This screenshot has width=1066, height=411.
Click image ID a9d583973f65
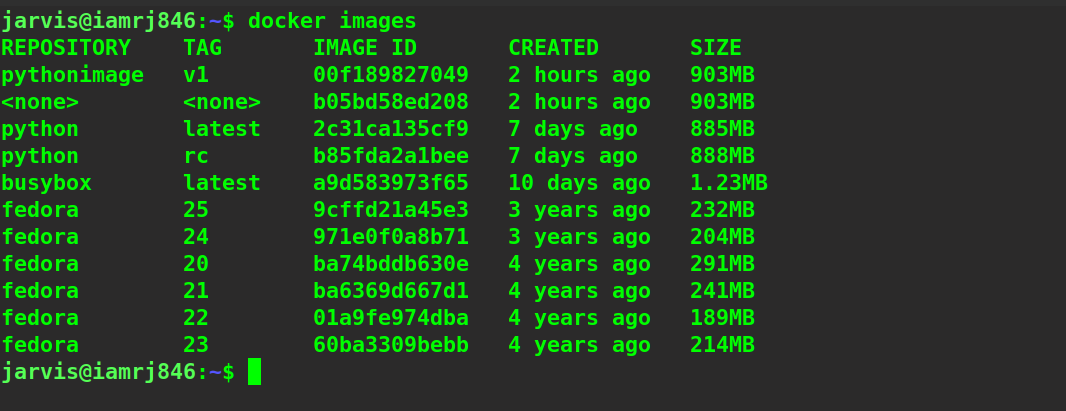pos(391,183)
